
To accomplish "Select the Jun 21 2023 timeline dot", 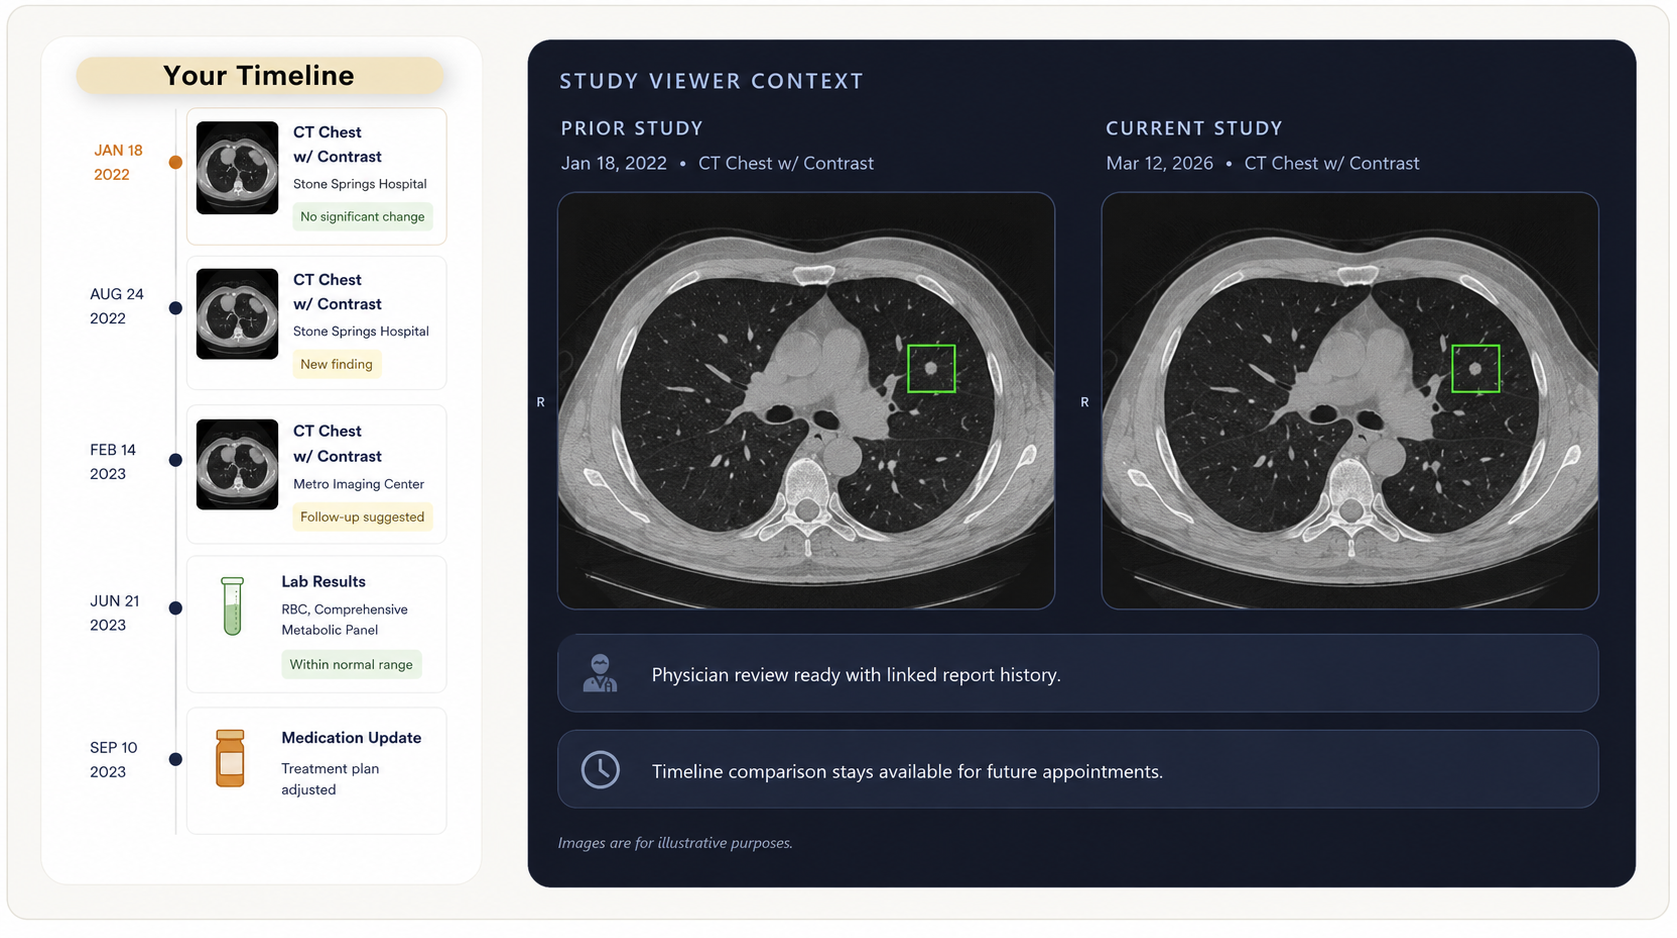I will click(x=175, y=608).
